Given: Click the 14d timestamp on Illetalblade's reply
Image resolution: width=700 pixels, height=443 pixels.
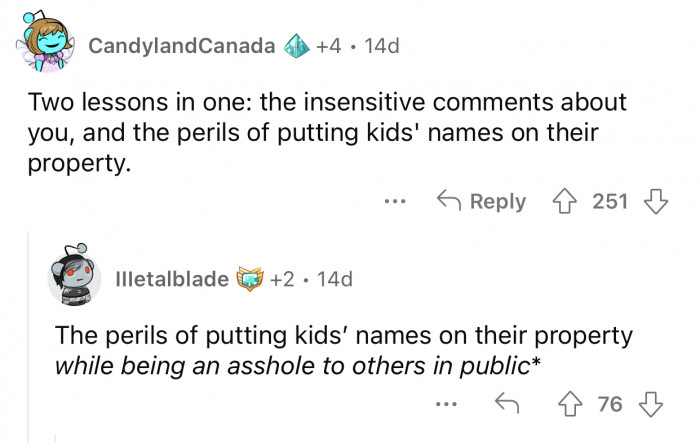Looking at the screenshot, I should pyautogui.click(x=333, y=279).
